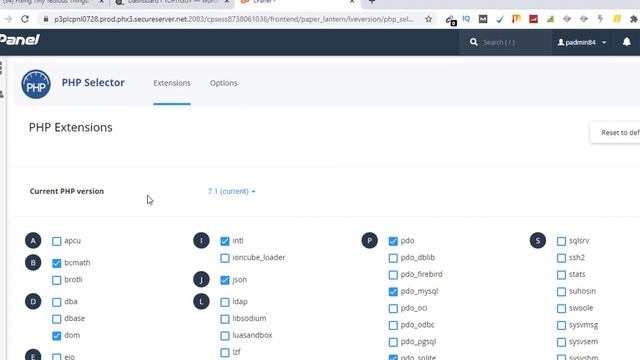Enable the pdo_odbc extension
Screen dimensions: 640x360
coord(393,325)
